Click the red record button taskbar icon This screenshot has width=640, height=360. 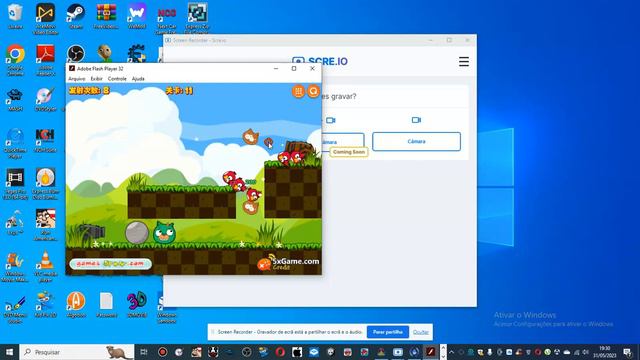click(x=162, y=352)
